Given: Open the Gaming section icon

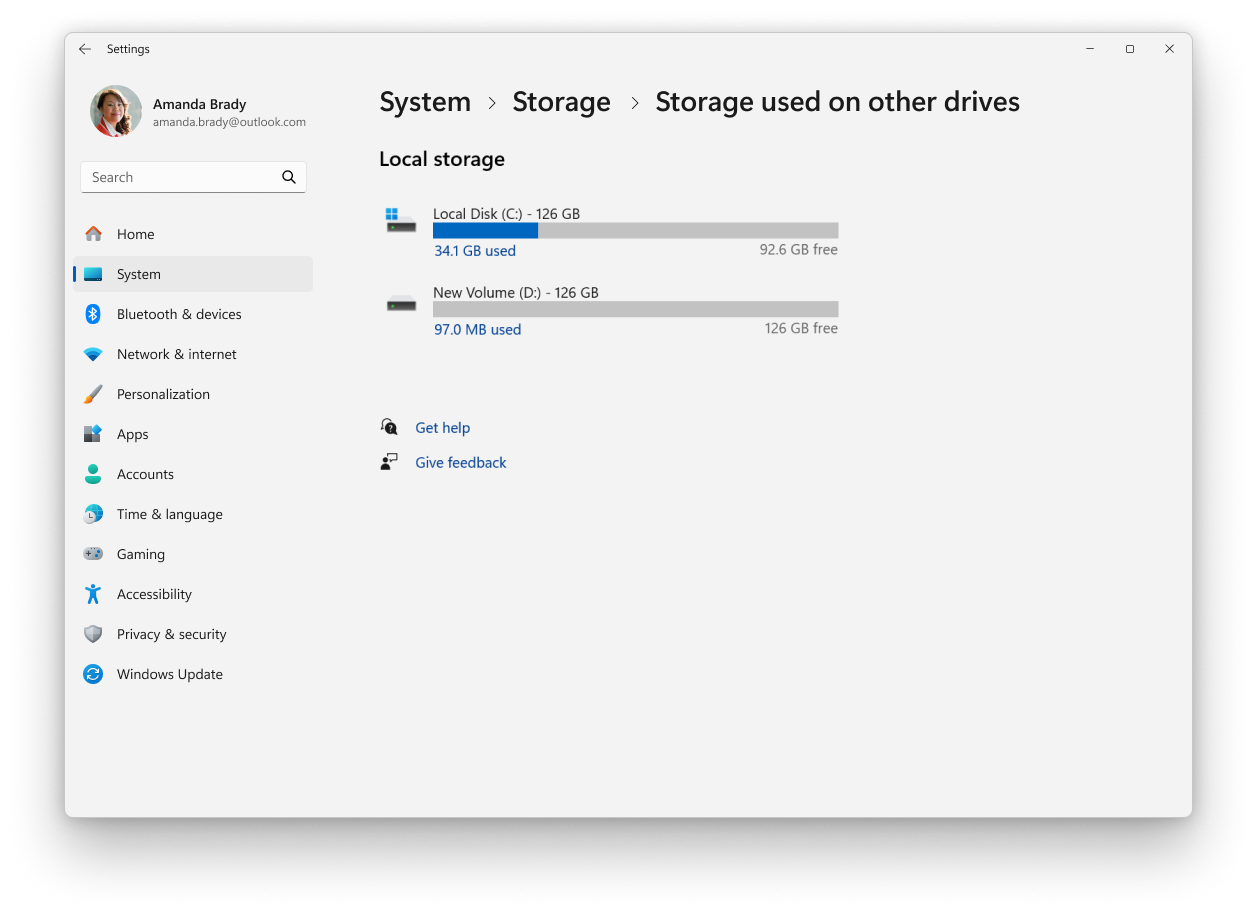Looking at the screenshot, I should click(93, 554).
